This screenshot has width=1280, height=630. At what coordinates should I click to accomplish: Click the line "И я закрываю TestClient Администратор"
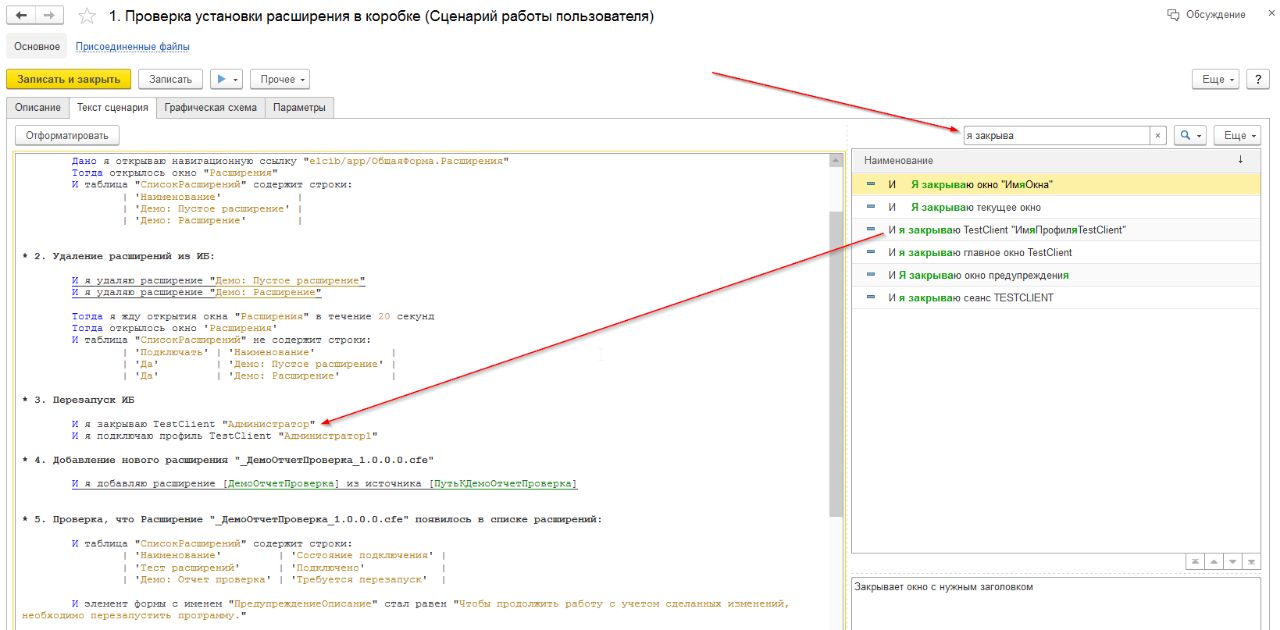(193, 424)
